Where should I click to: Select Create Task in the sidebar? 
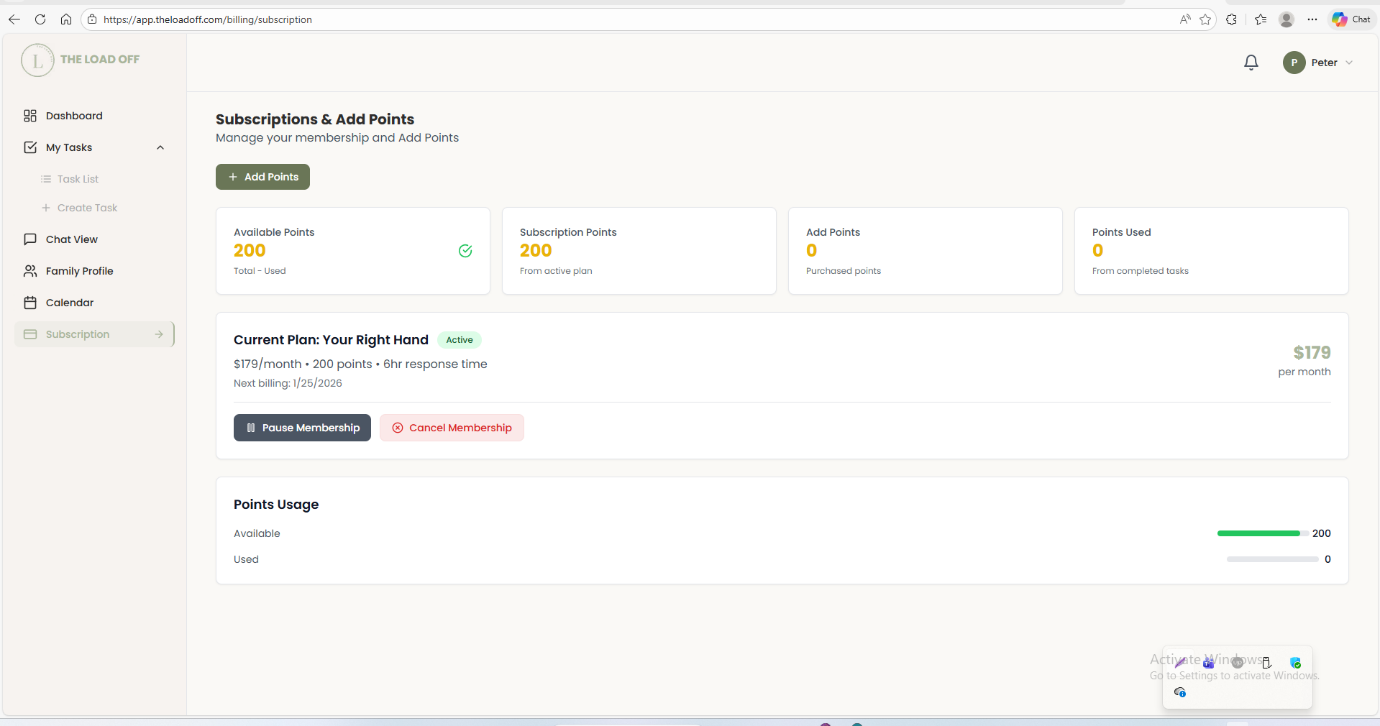(80, 208)
